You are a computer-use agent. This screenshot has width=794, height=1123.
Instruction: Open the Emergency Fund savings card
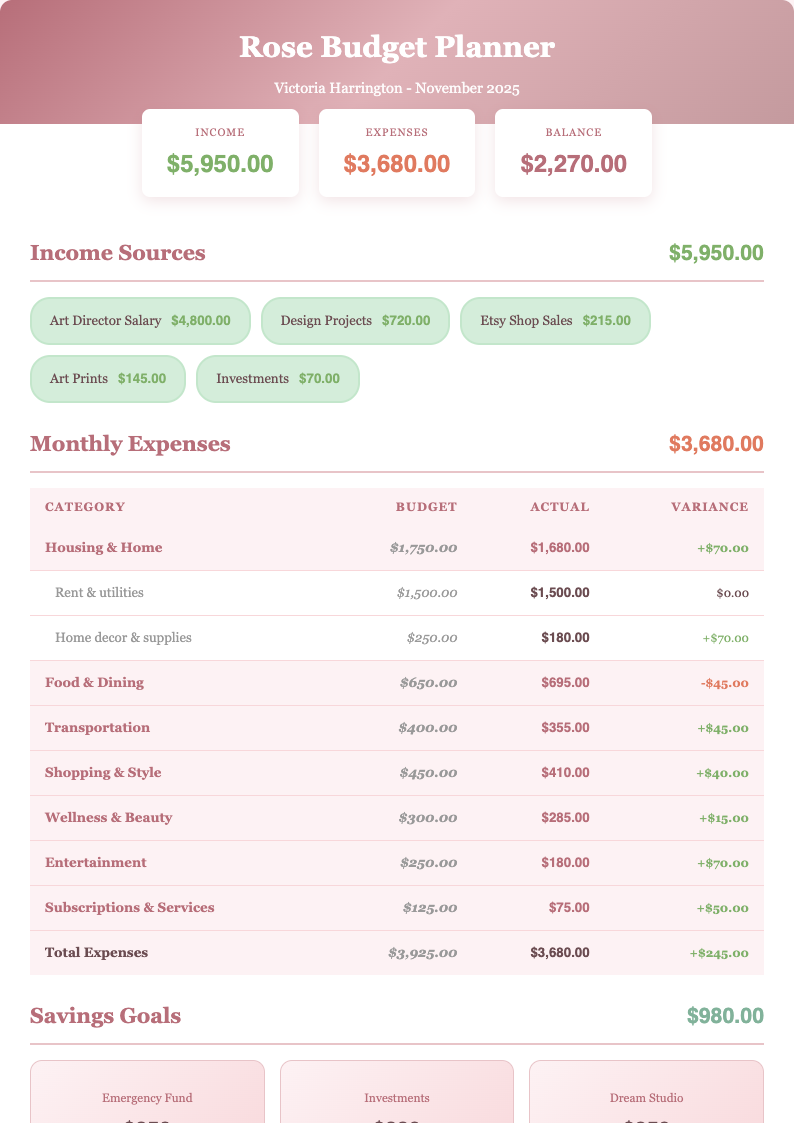click(x=147, y=1091)
